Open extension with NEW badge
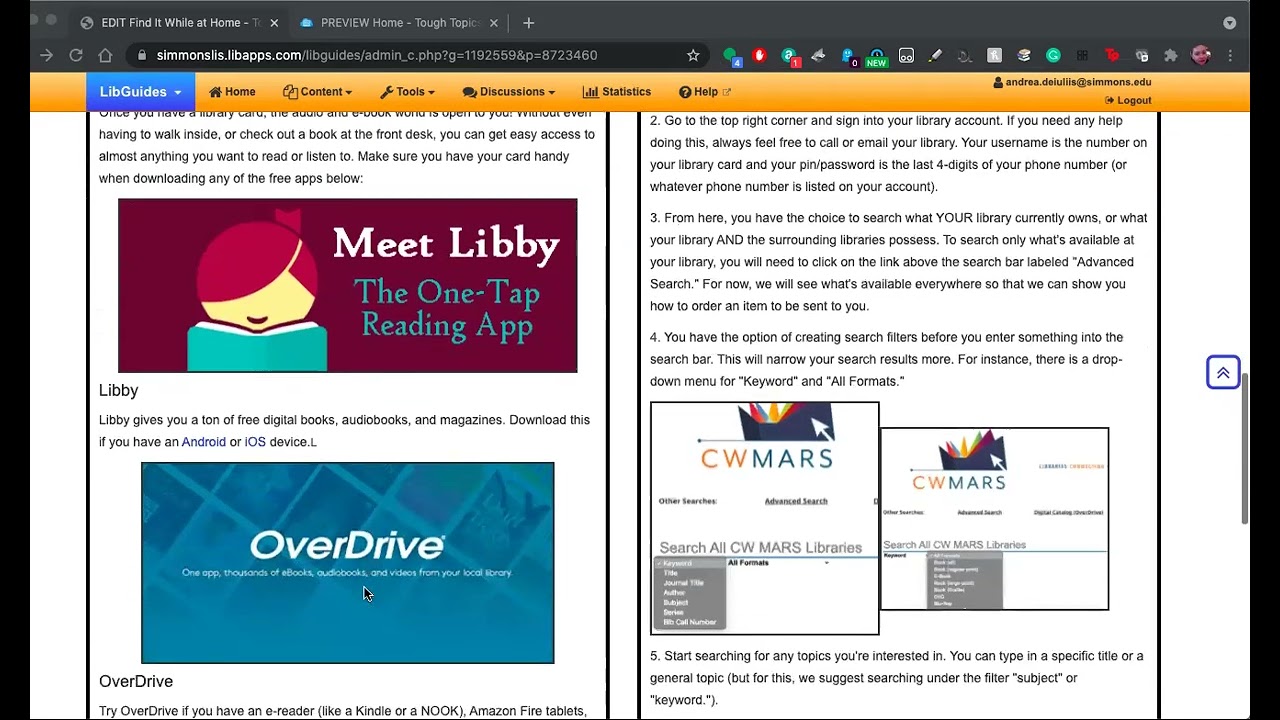Screen dimensions: 1280x720 (877, 57)
